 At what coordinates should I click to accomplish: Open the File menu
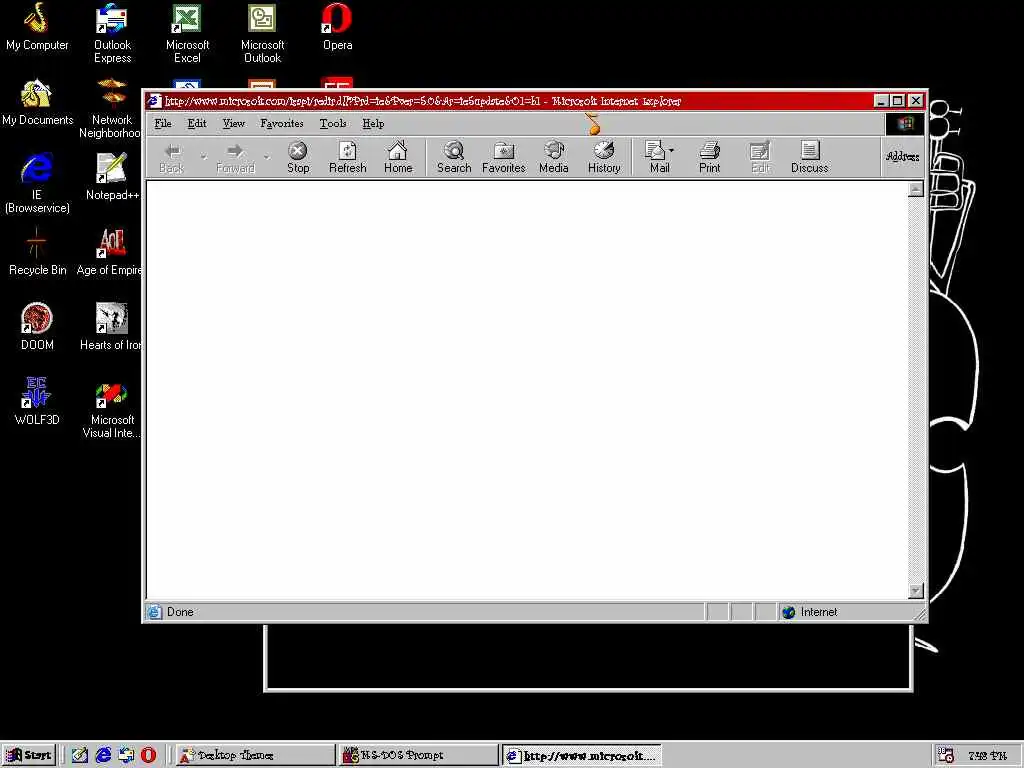(x=163, y=123)
